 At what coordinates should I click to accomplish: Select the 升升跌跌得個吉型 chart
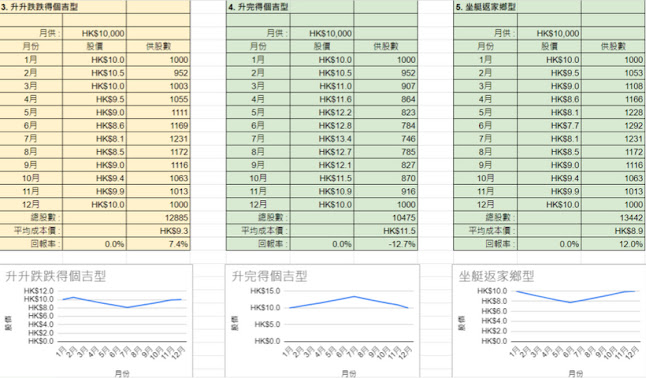point(96,321)
